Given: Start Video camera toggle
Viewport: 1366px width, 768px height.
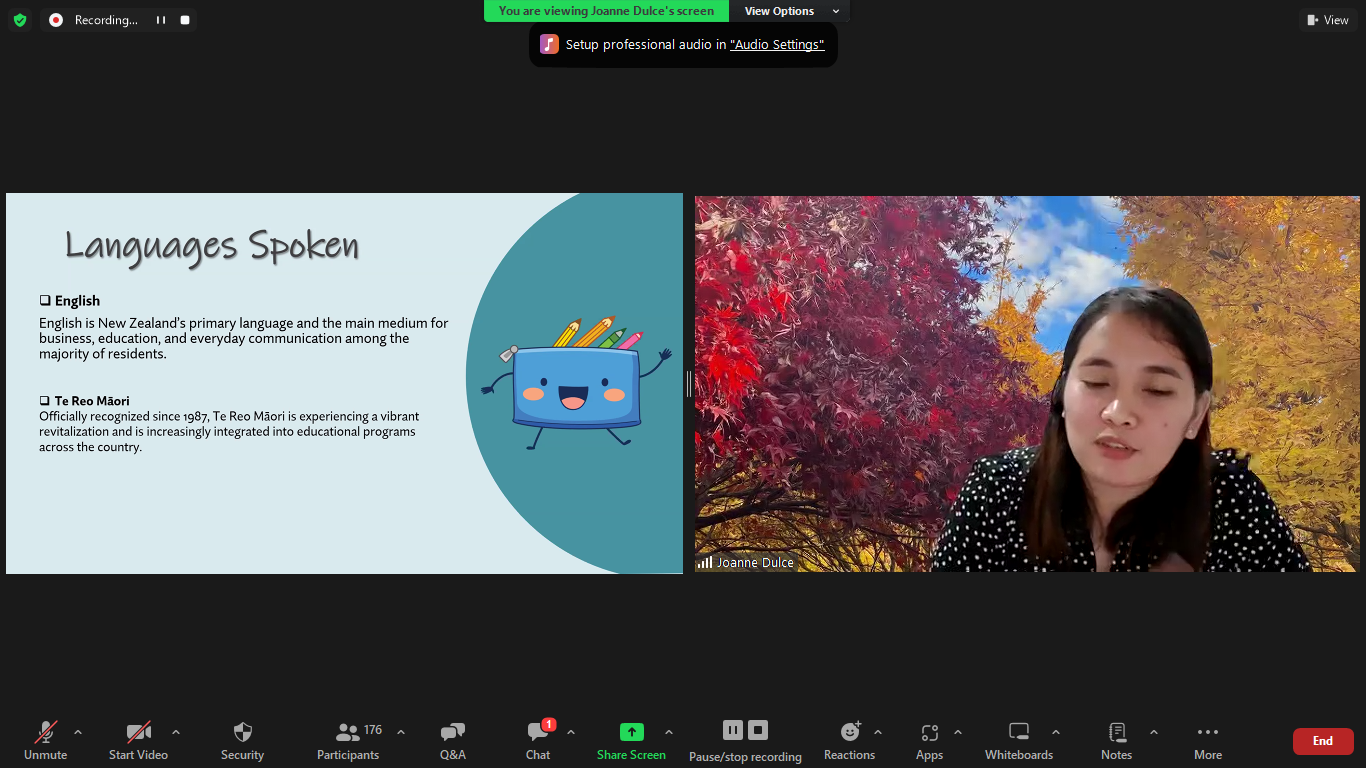Looking at the screenshot, I should pos(138,732).
